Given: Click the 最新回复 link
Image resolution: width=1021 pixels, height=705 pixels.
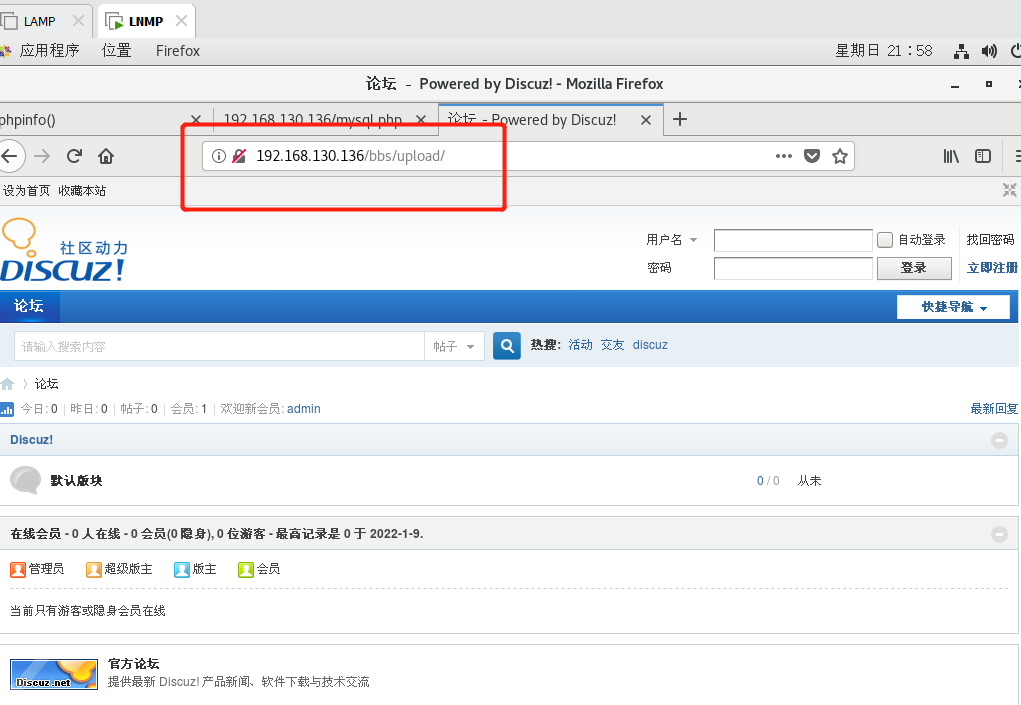Looking at the screenshot, I should (x=994, y=409).
